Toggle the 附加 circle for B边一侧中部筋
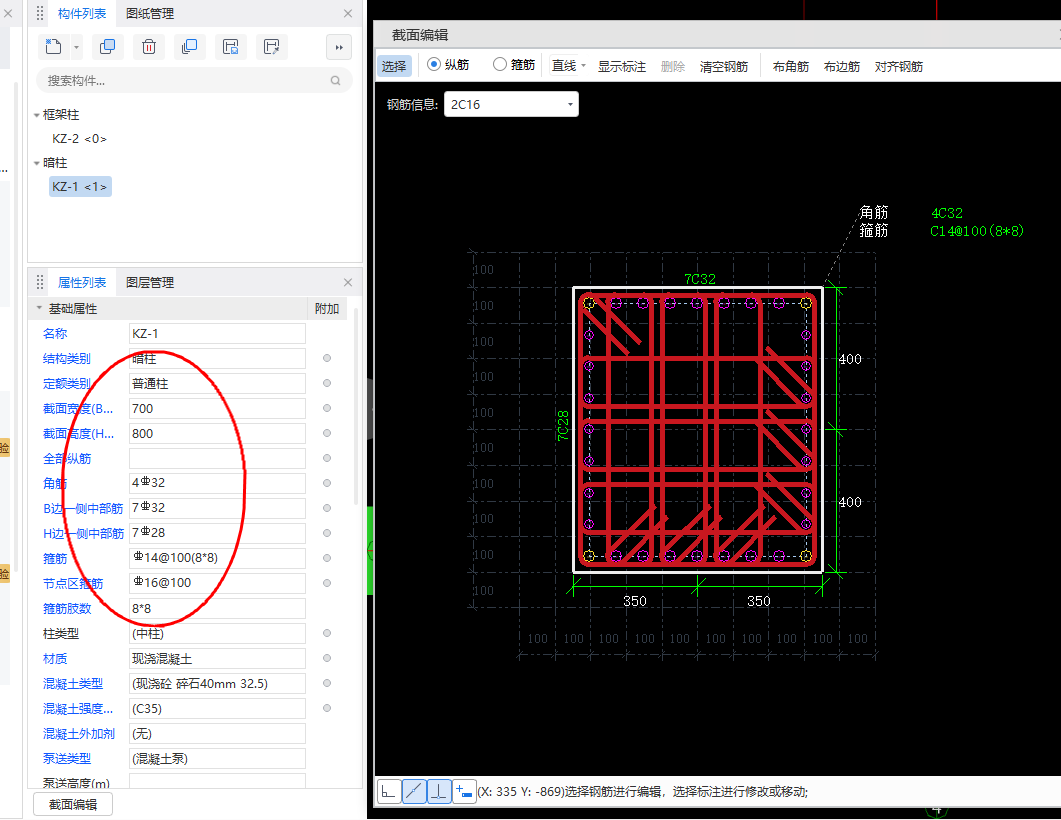 pyautogui.click(x=327, y=508)
